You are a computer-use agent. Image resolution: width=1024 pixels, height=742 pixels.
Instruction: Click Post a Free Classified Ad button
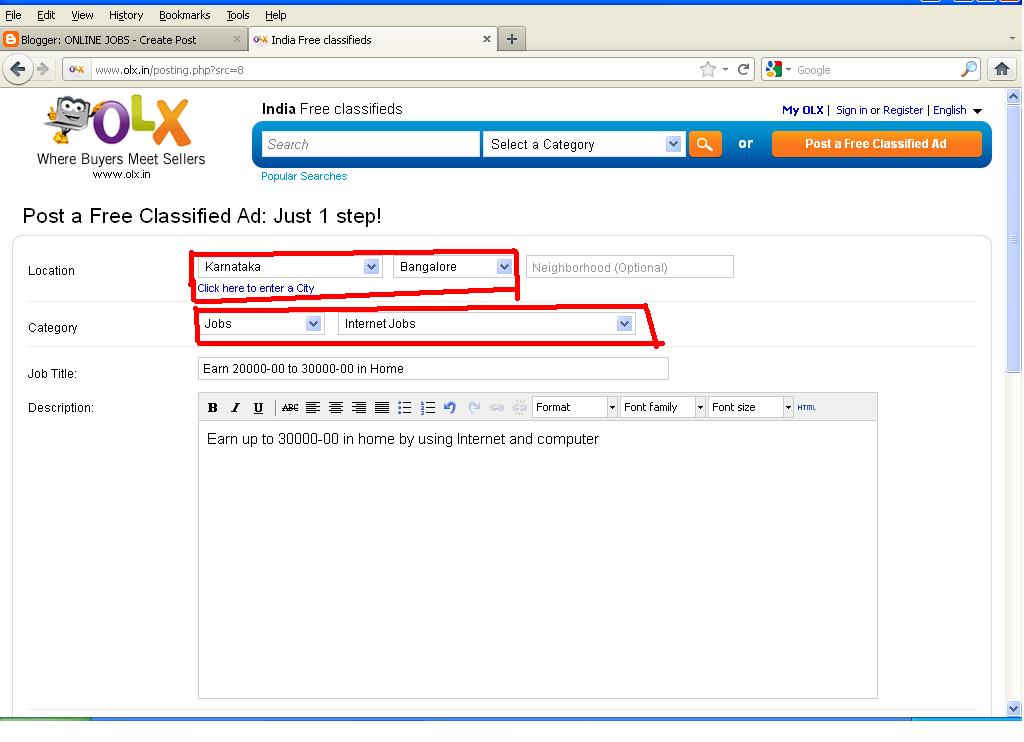[x=877, y=143]
